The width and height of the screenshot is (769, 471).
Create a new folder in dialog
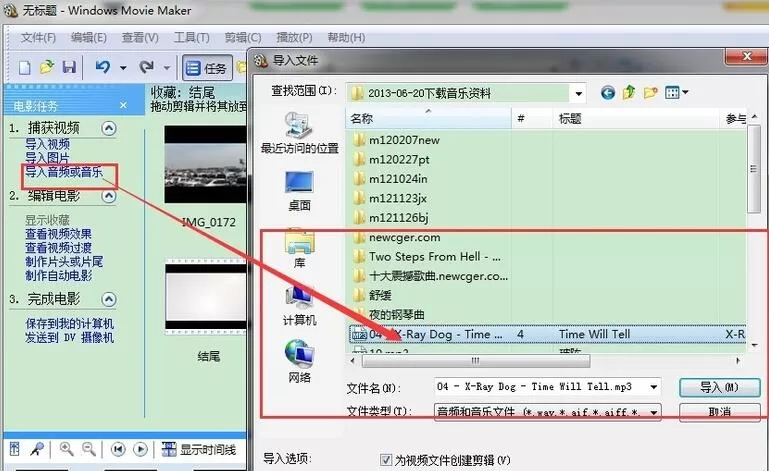click(x=651, y=92)
